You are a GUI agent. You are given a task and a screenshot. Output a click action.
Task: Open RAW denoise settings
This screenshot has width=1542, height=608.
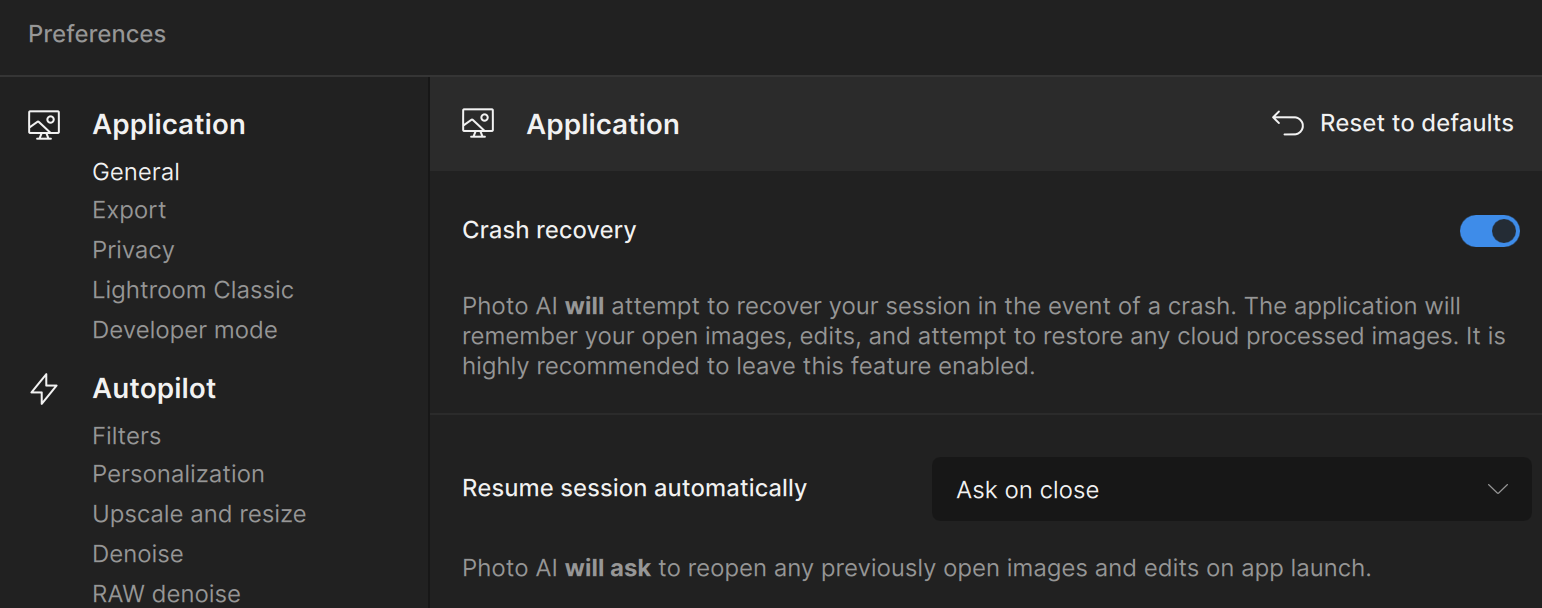point(166,592)
